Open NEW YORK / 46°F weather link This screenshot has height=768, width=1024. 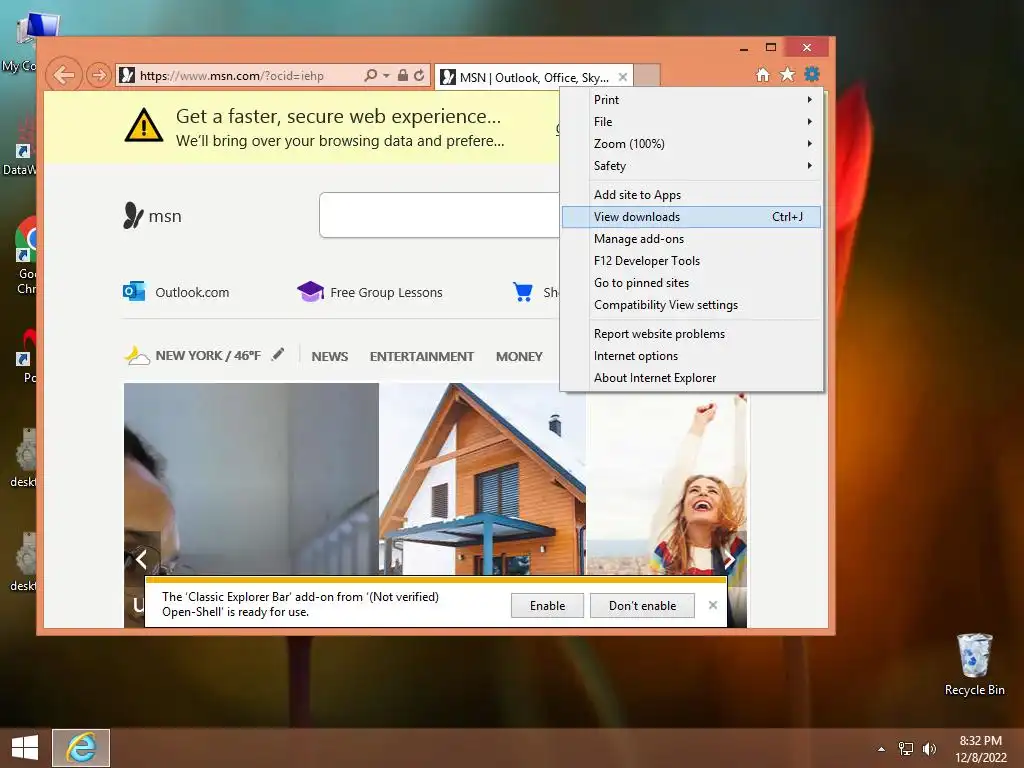coord(208,355)
